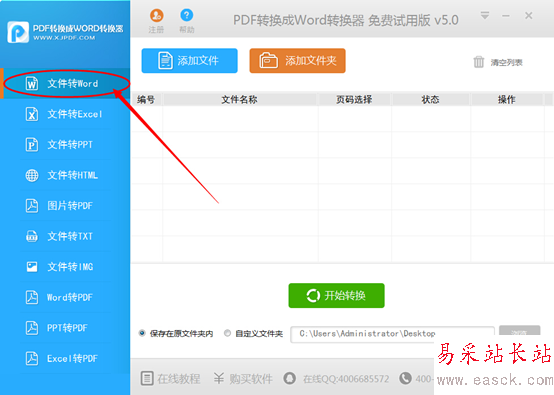Click the 注册 register icon
The width and height of the screenshot is (554, 395).
coord(156,16)
